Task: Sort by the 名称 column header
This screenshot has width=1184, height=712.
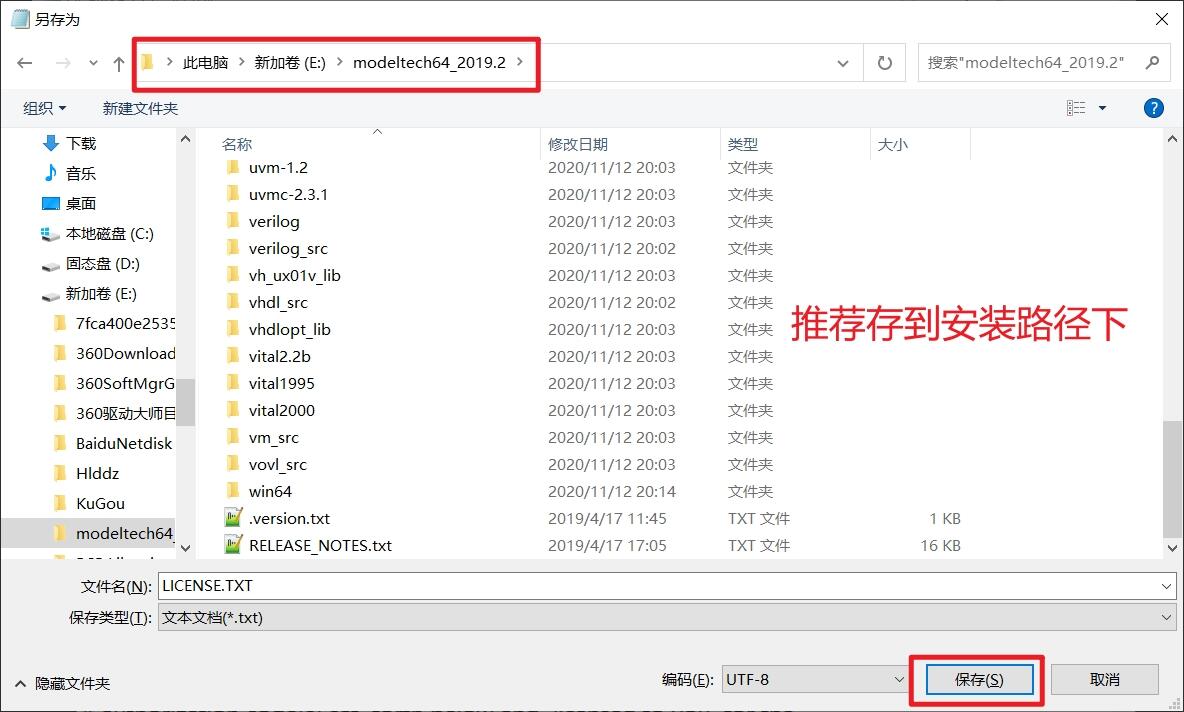Action: [x=237, y=144]
